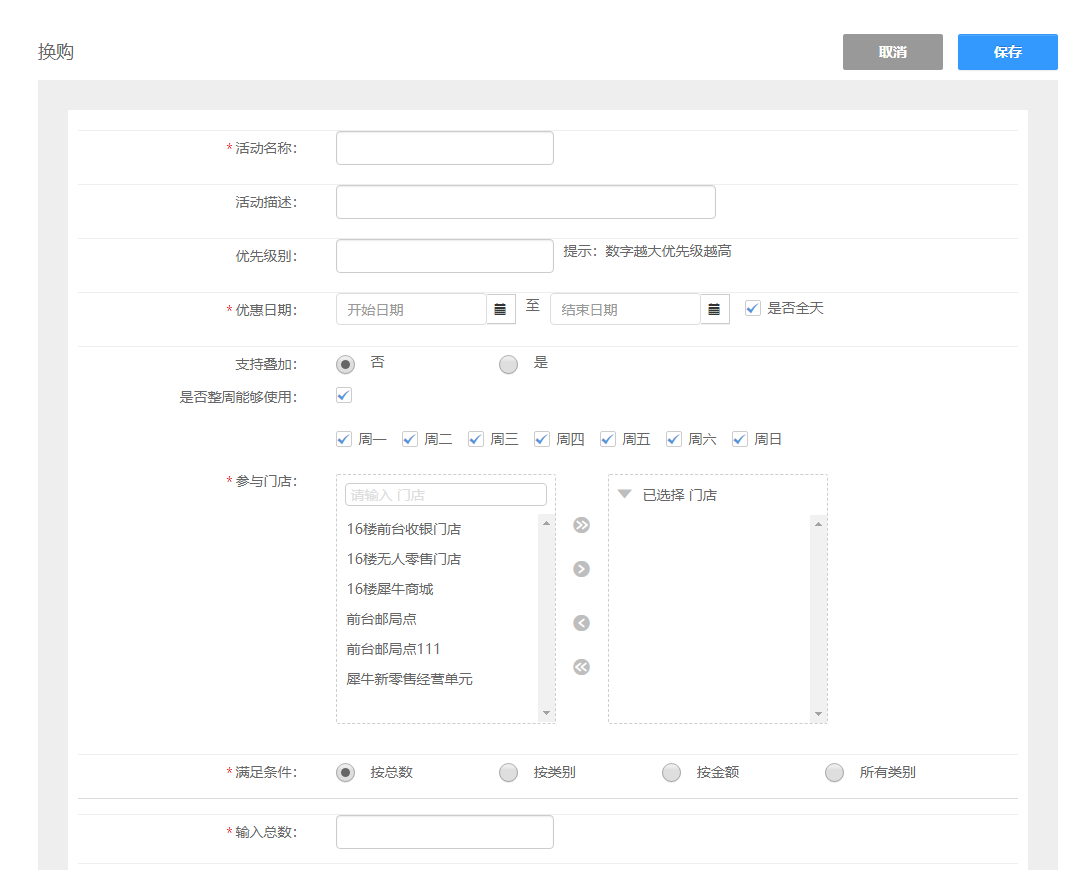Viewport: 1075px width, 870px height.
Task: Click the 取消 button
Action: coord(893,52)
